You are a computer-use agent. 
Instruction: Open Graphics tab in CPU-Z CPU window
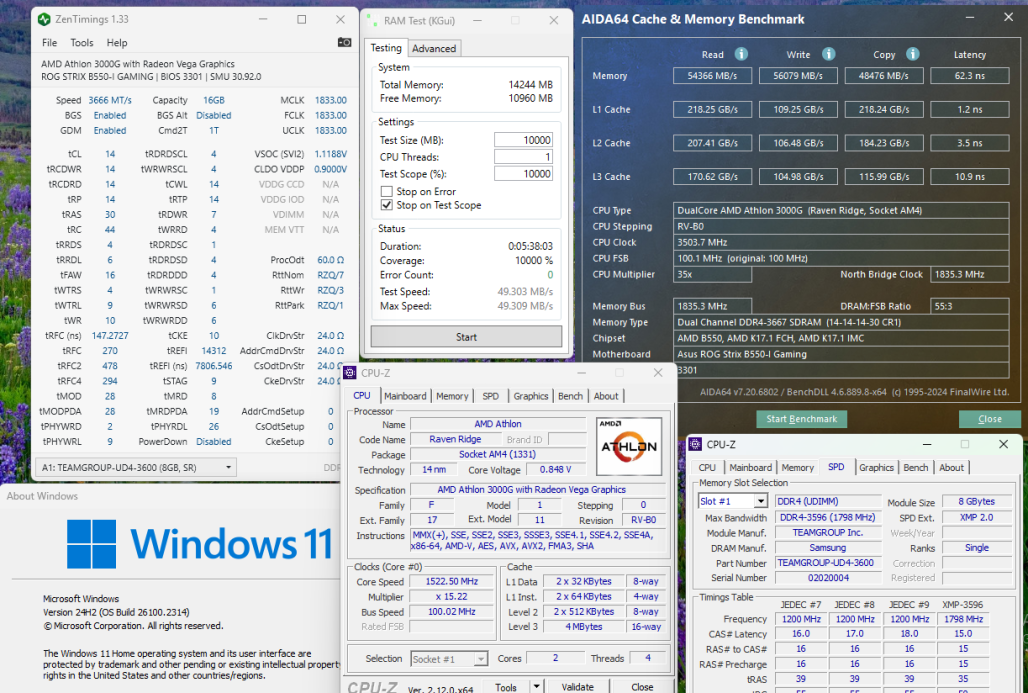[x=530, y=396]
